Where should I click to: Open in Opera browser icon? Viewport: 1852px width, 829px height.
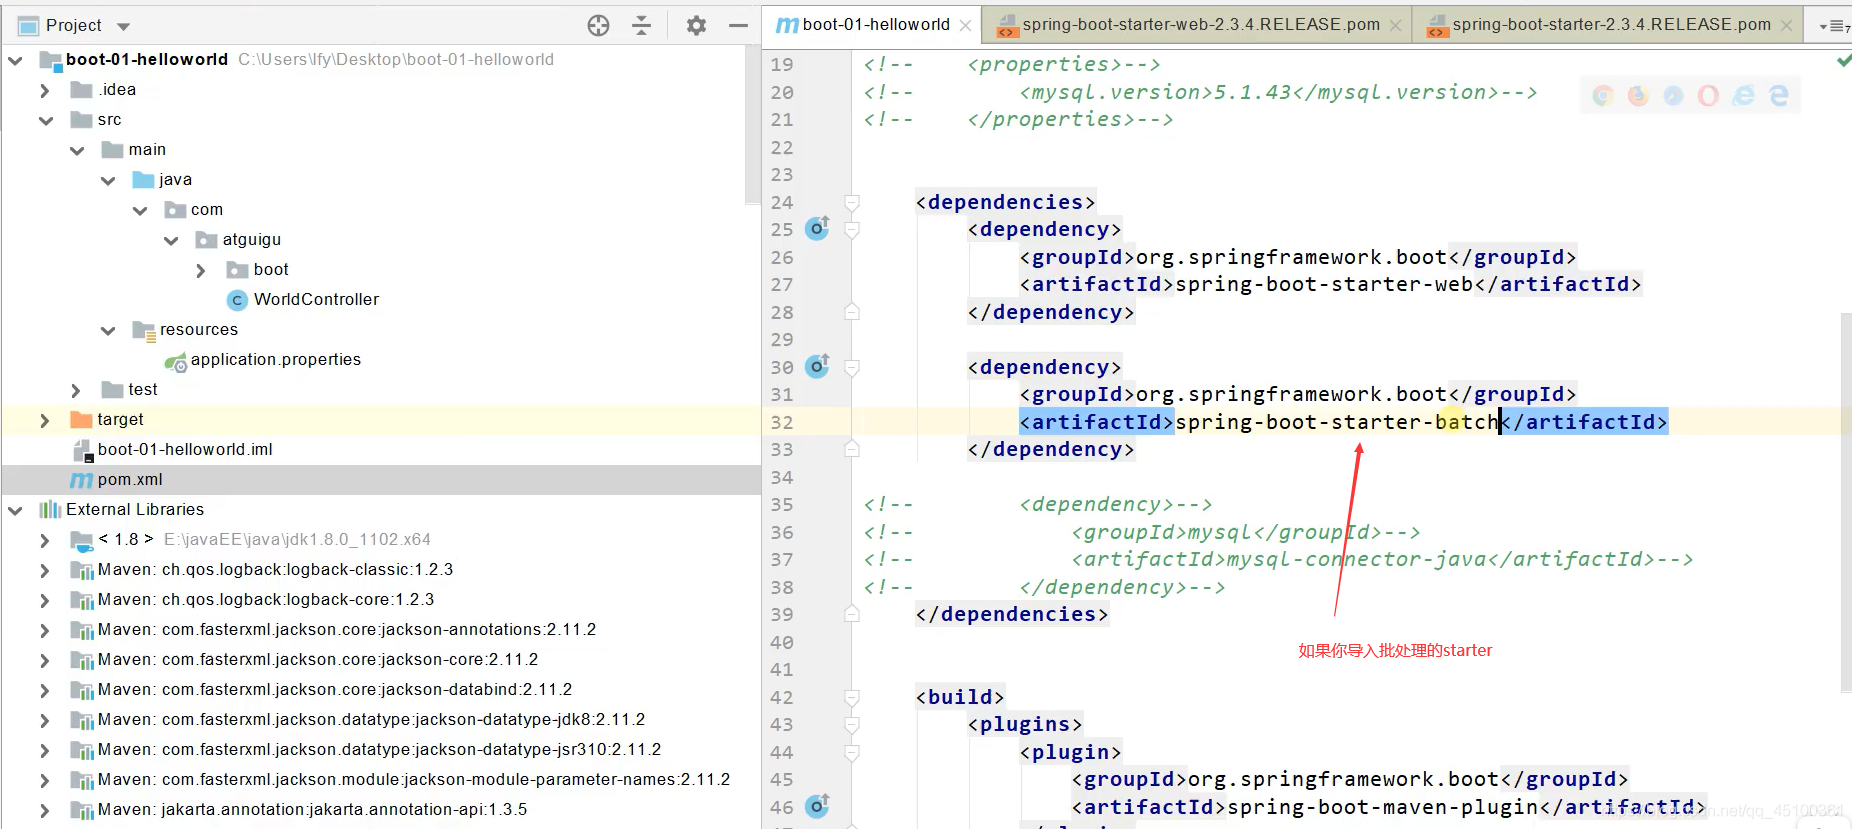tap(1708, 95)
